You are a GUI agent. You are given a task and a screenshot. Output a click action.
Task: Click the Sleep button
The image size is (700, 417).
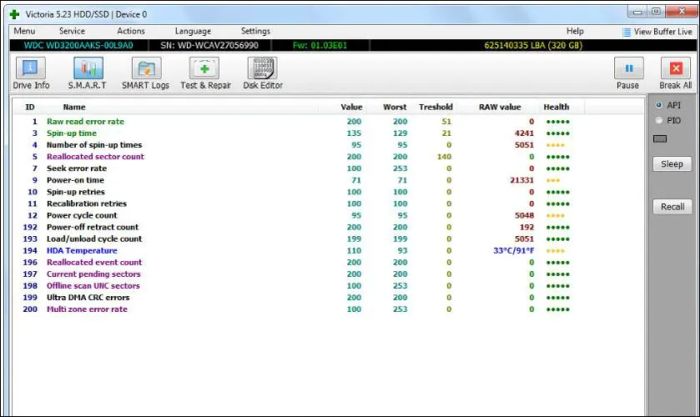pyautogui.click(x=672, y=164)
